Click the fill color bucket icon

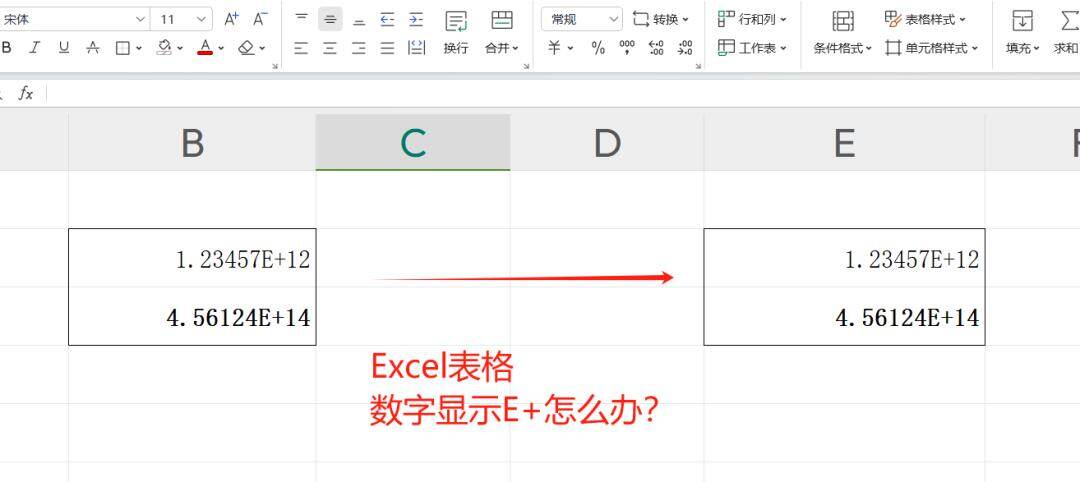(164, 48)
